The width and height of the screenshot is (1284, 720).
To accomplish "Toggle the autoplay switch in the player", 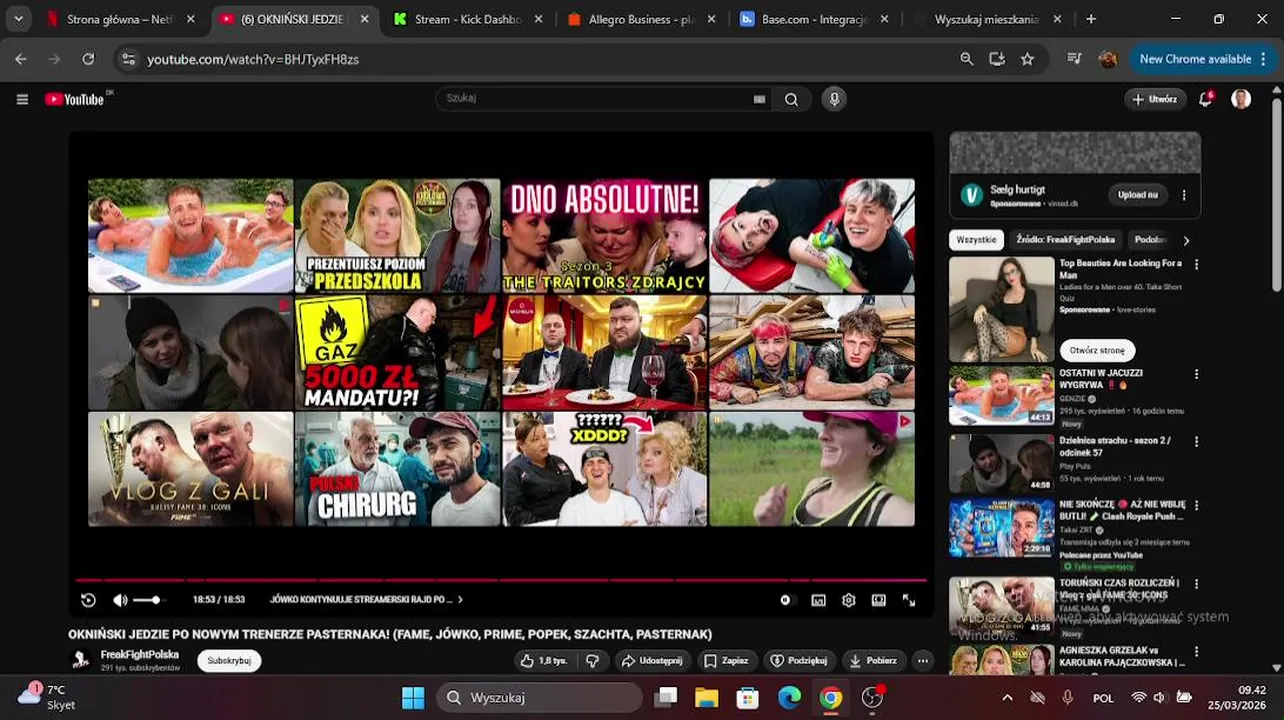I will pos(786,600).
